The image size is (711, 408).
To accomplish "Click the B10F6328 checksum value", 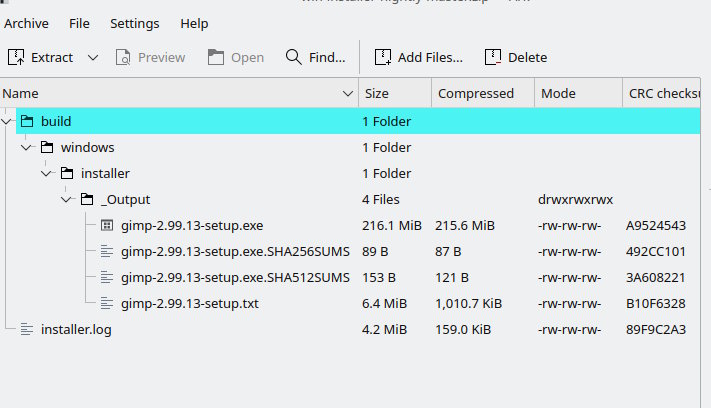I will (x=656, y=304).
